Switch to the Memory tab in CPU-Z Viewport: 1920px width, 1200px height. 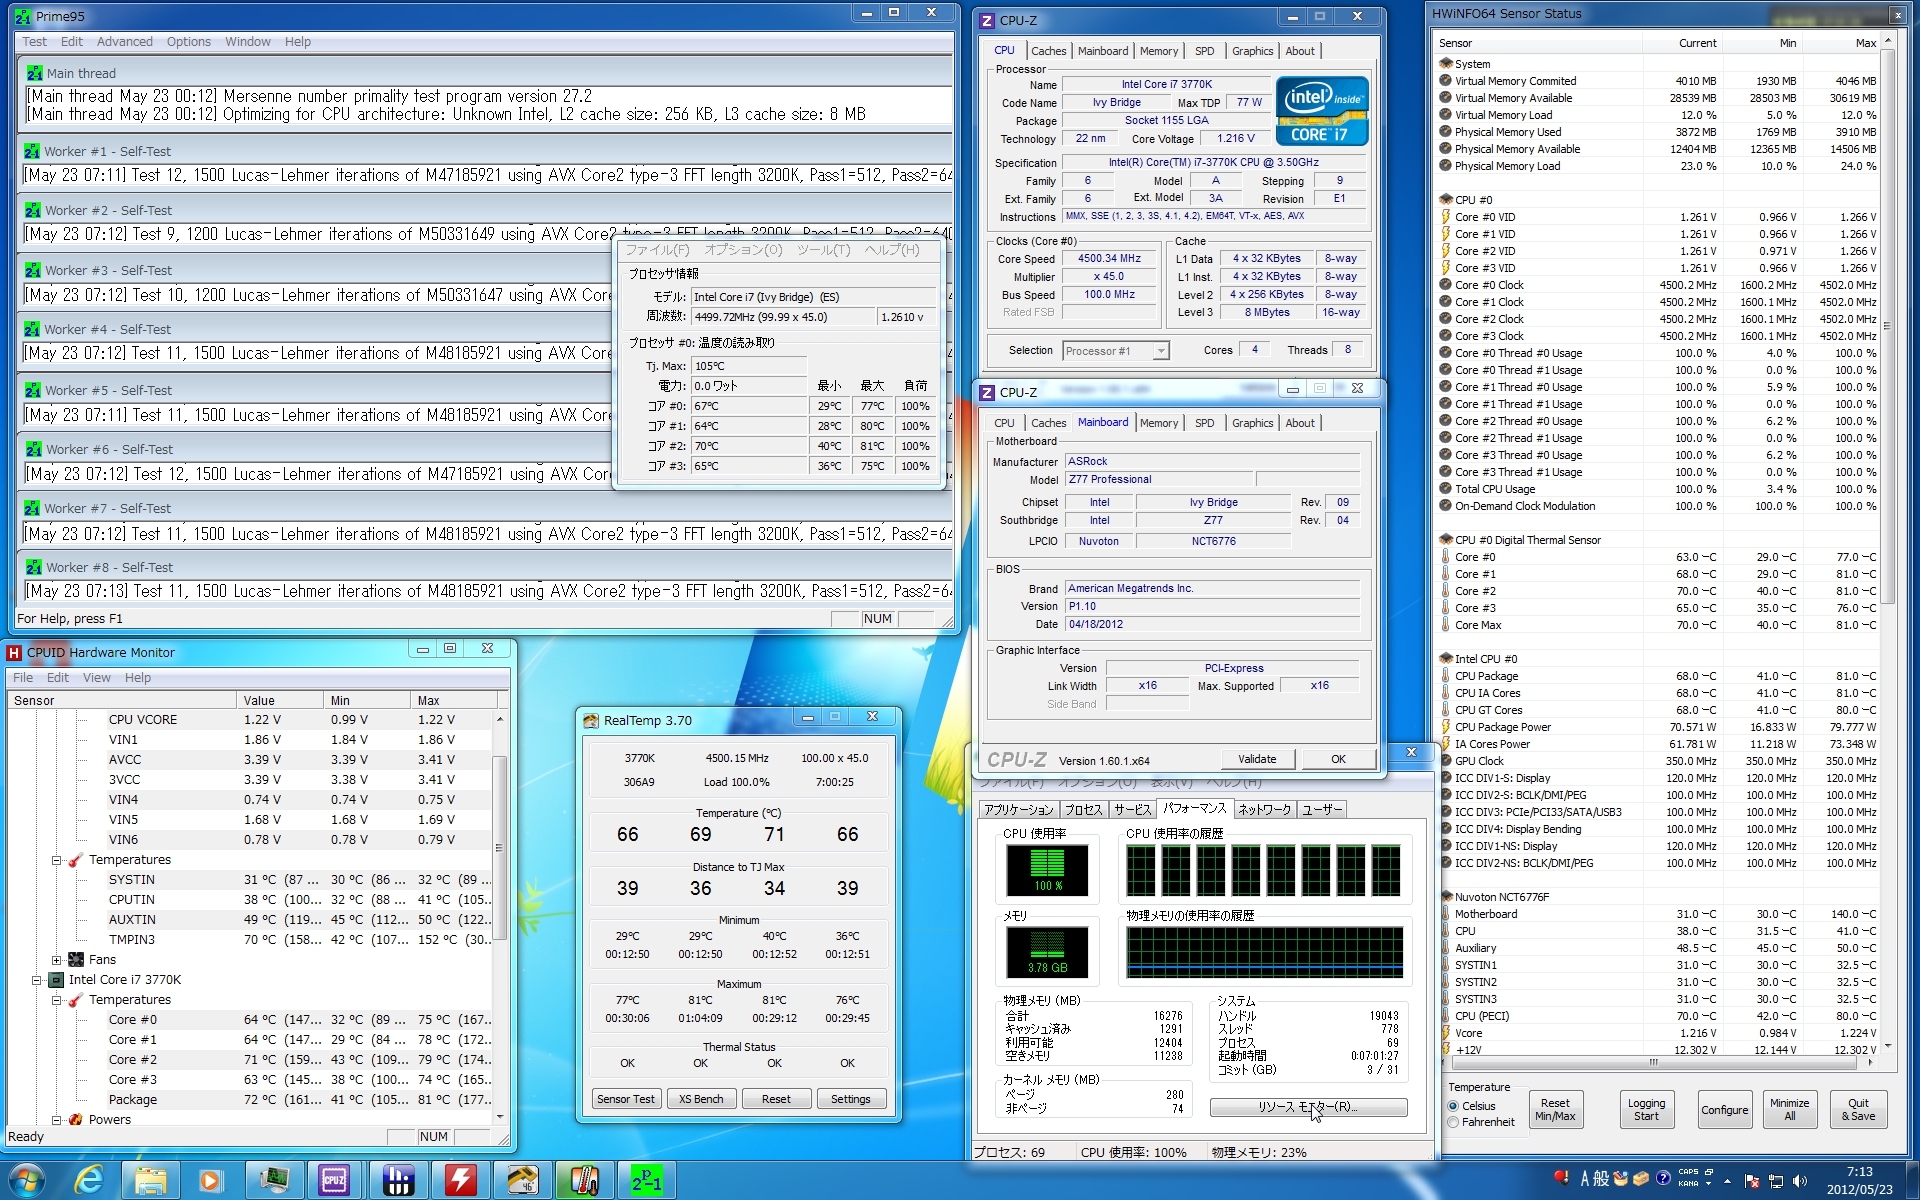[x=1158, y=51]
